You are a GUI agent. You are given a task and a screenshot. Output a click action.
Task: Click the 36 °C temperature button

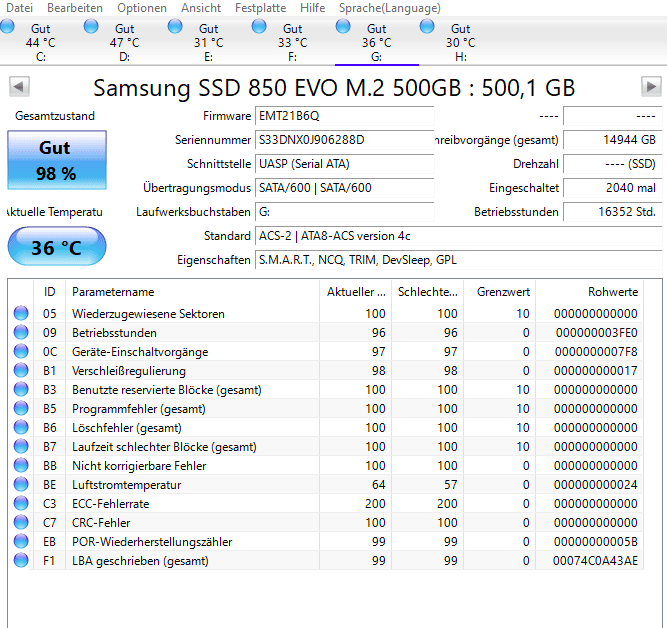pyautogui.click(x=57, y=246)
